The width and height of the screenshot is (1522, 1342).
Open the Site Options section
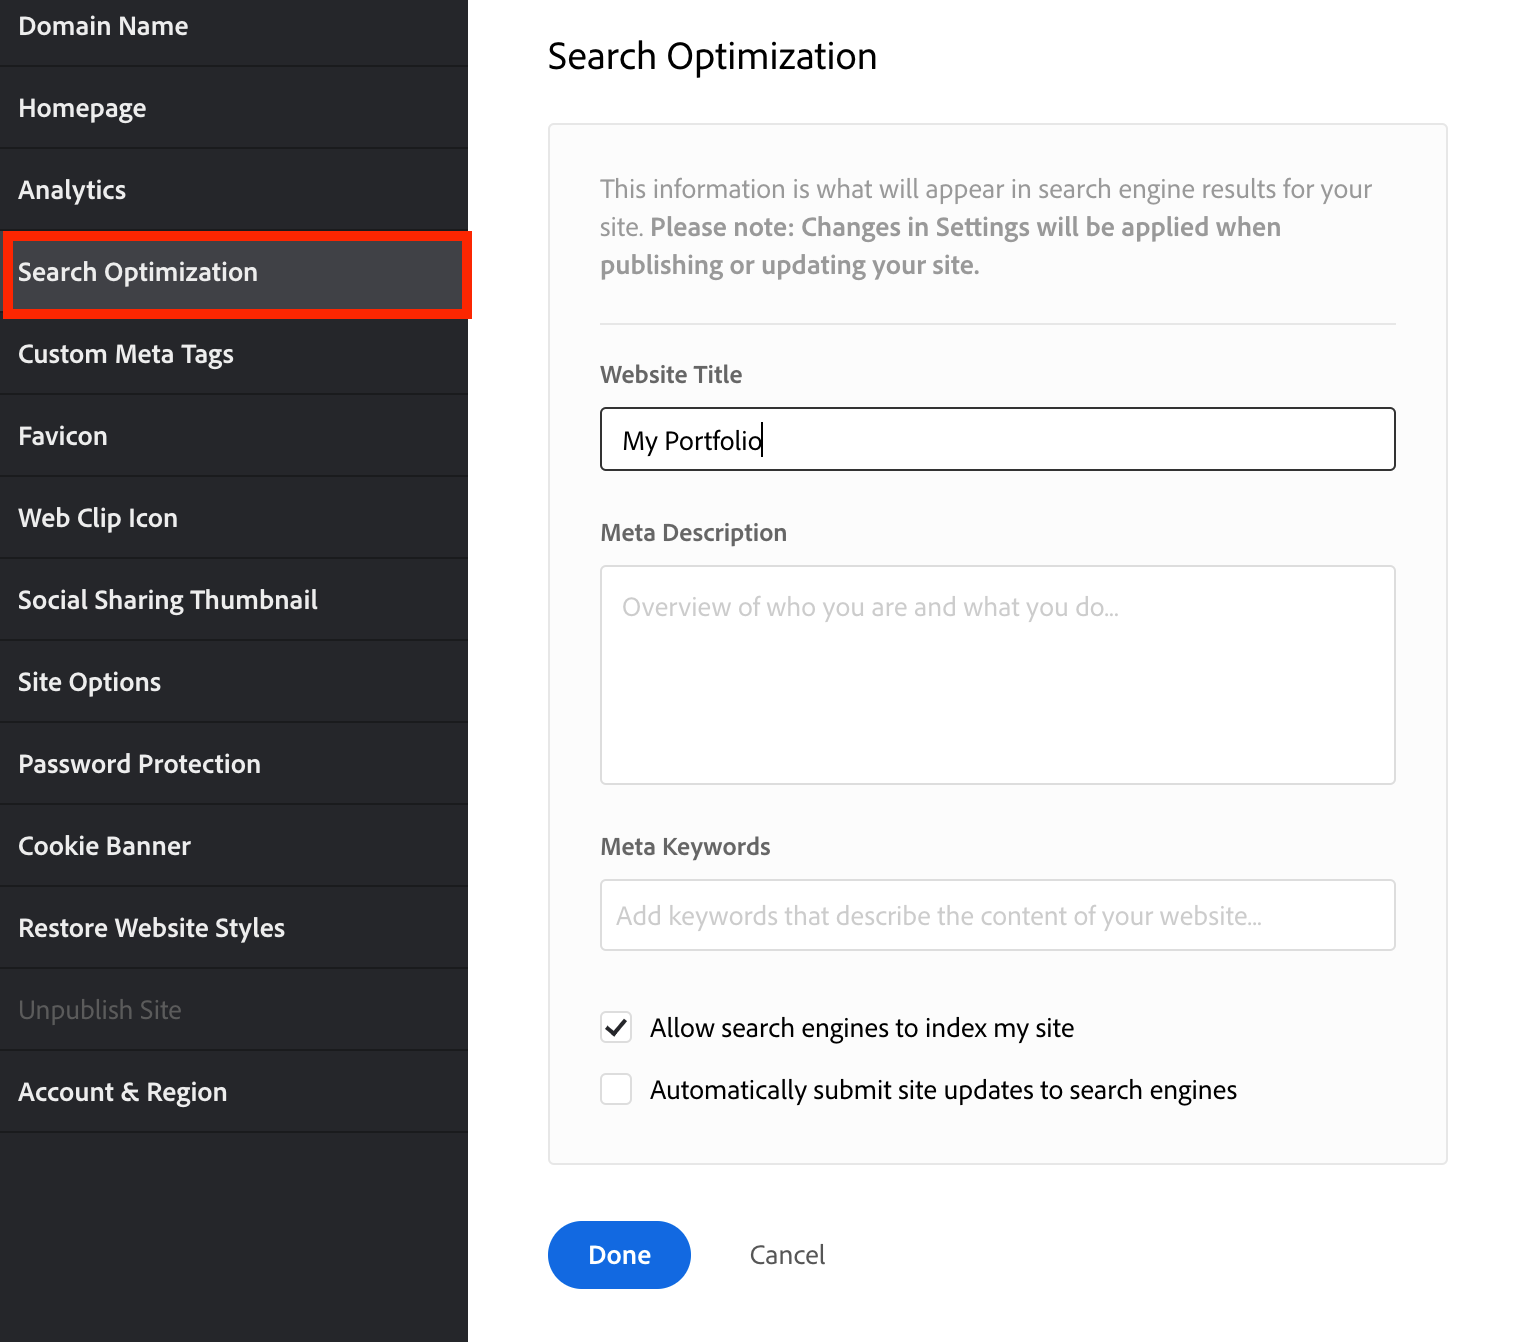coord(89,681)
